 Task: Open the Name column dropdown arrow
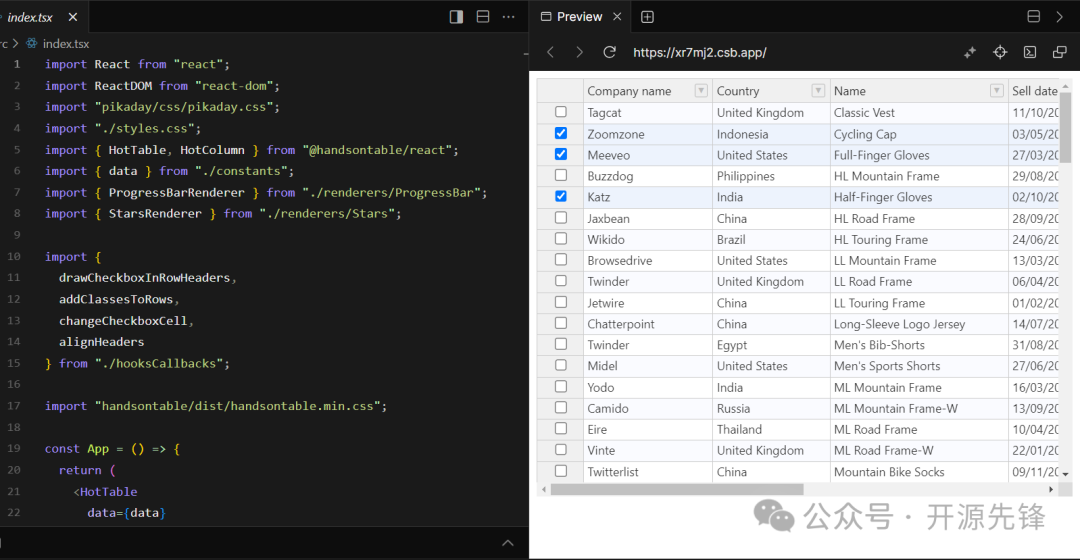pyautogui.click(x=996, y=91)
